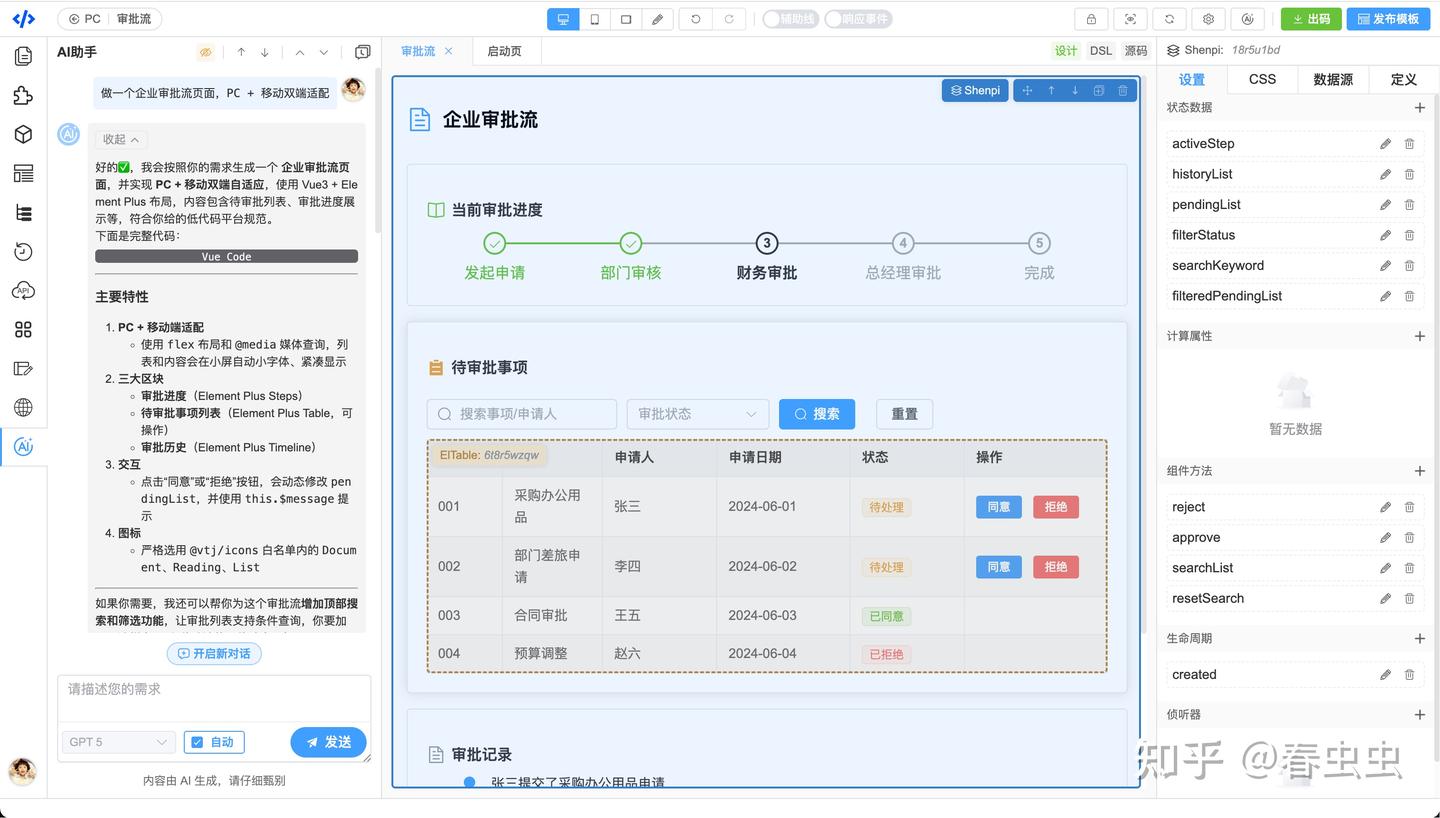Open the 审批状态 dropdown
The height and width of the screenshot is (818, 1440).
coord(698,414)
